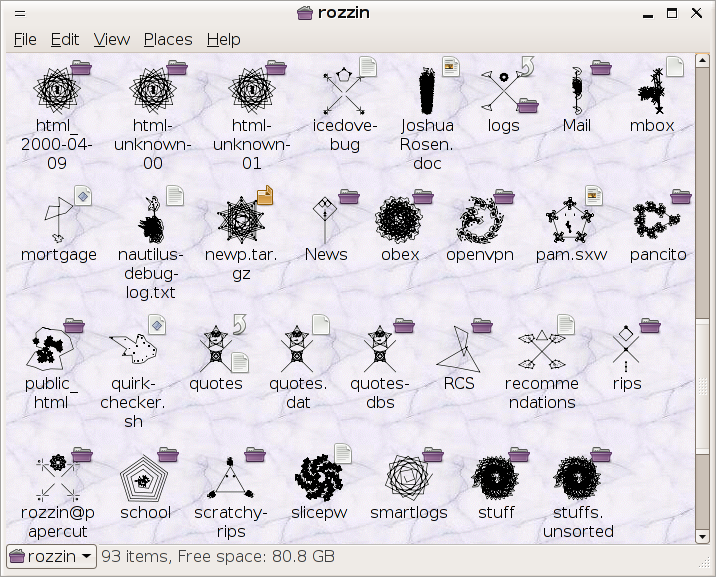Select the html-unknown-00 folder icon
This screenshot has height=577, width=716.
click(x=153, y=90)
